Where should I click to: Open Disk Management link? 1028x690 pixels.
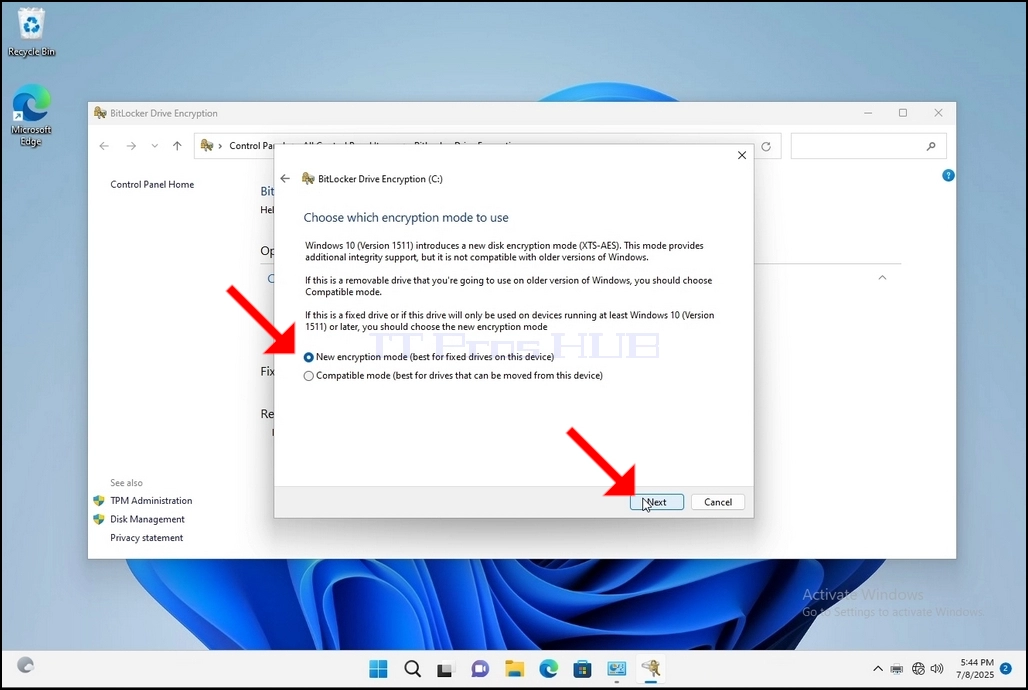[x=148, y=519]
